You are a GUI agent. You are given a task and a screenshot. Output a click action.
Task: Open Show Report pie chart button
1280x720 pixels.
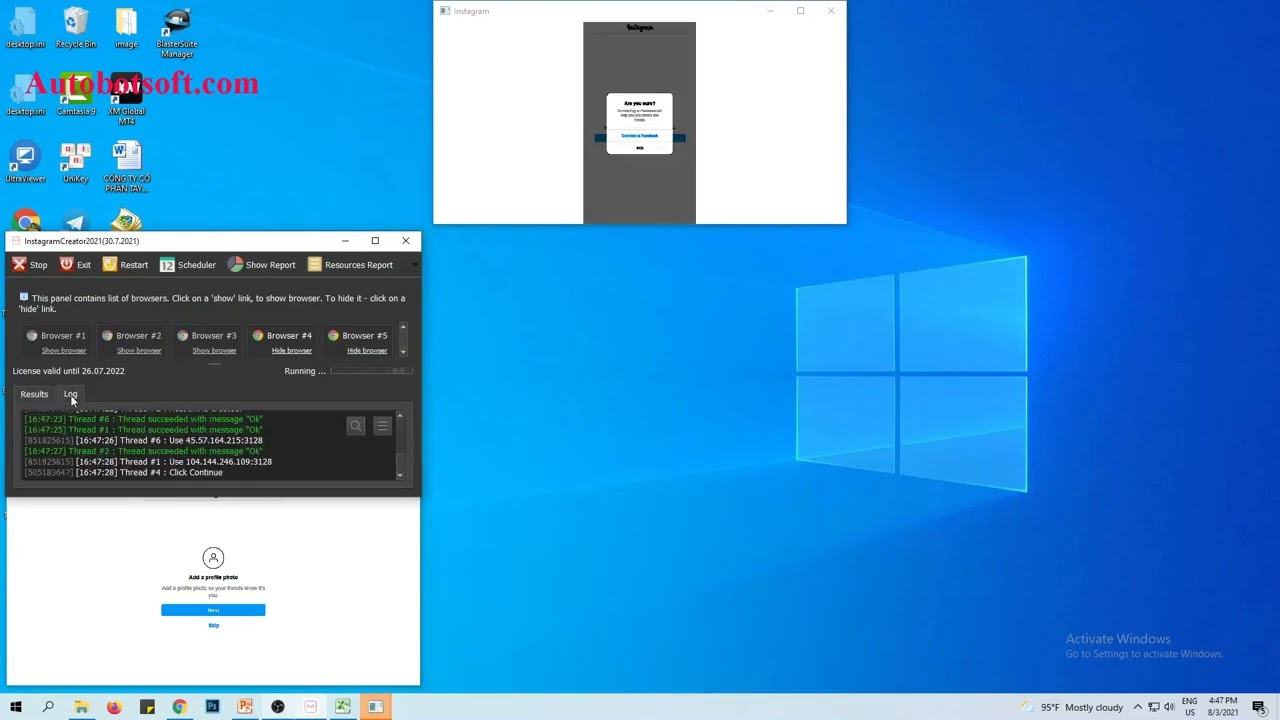point(261,265)
